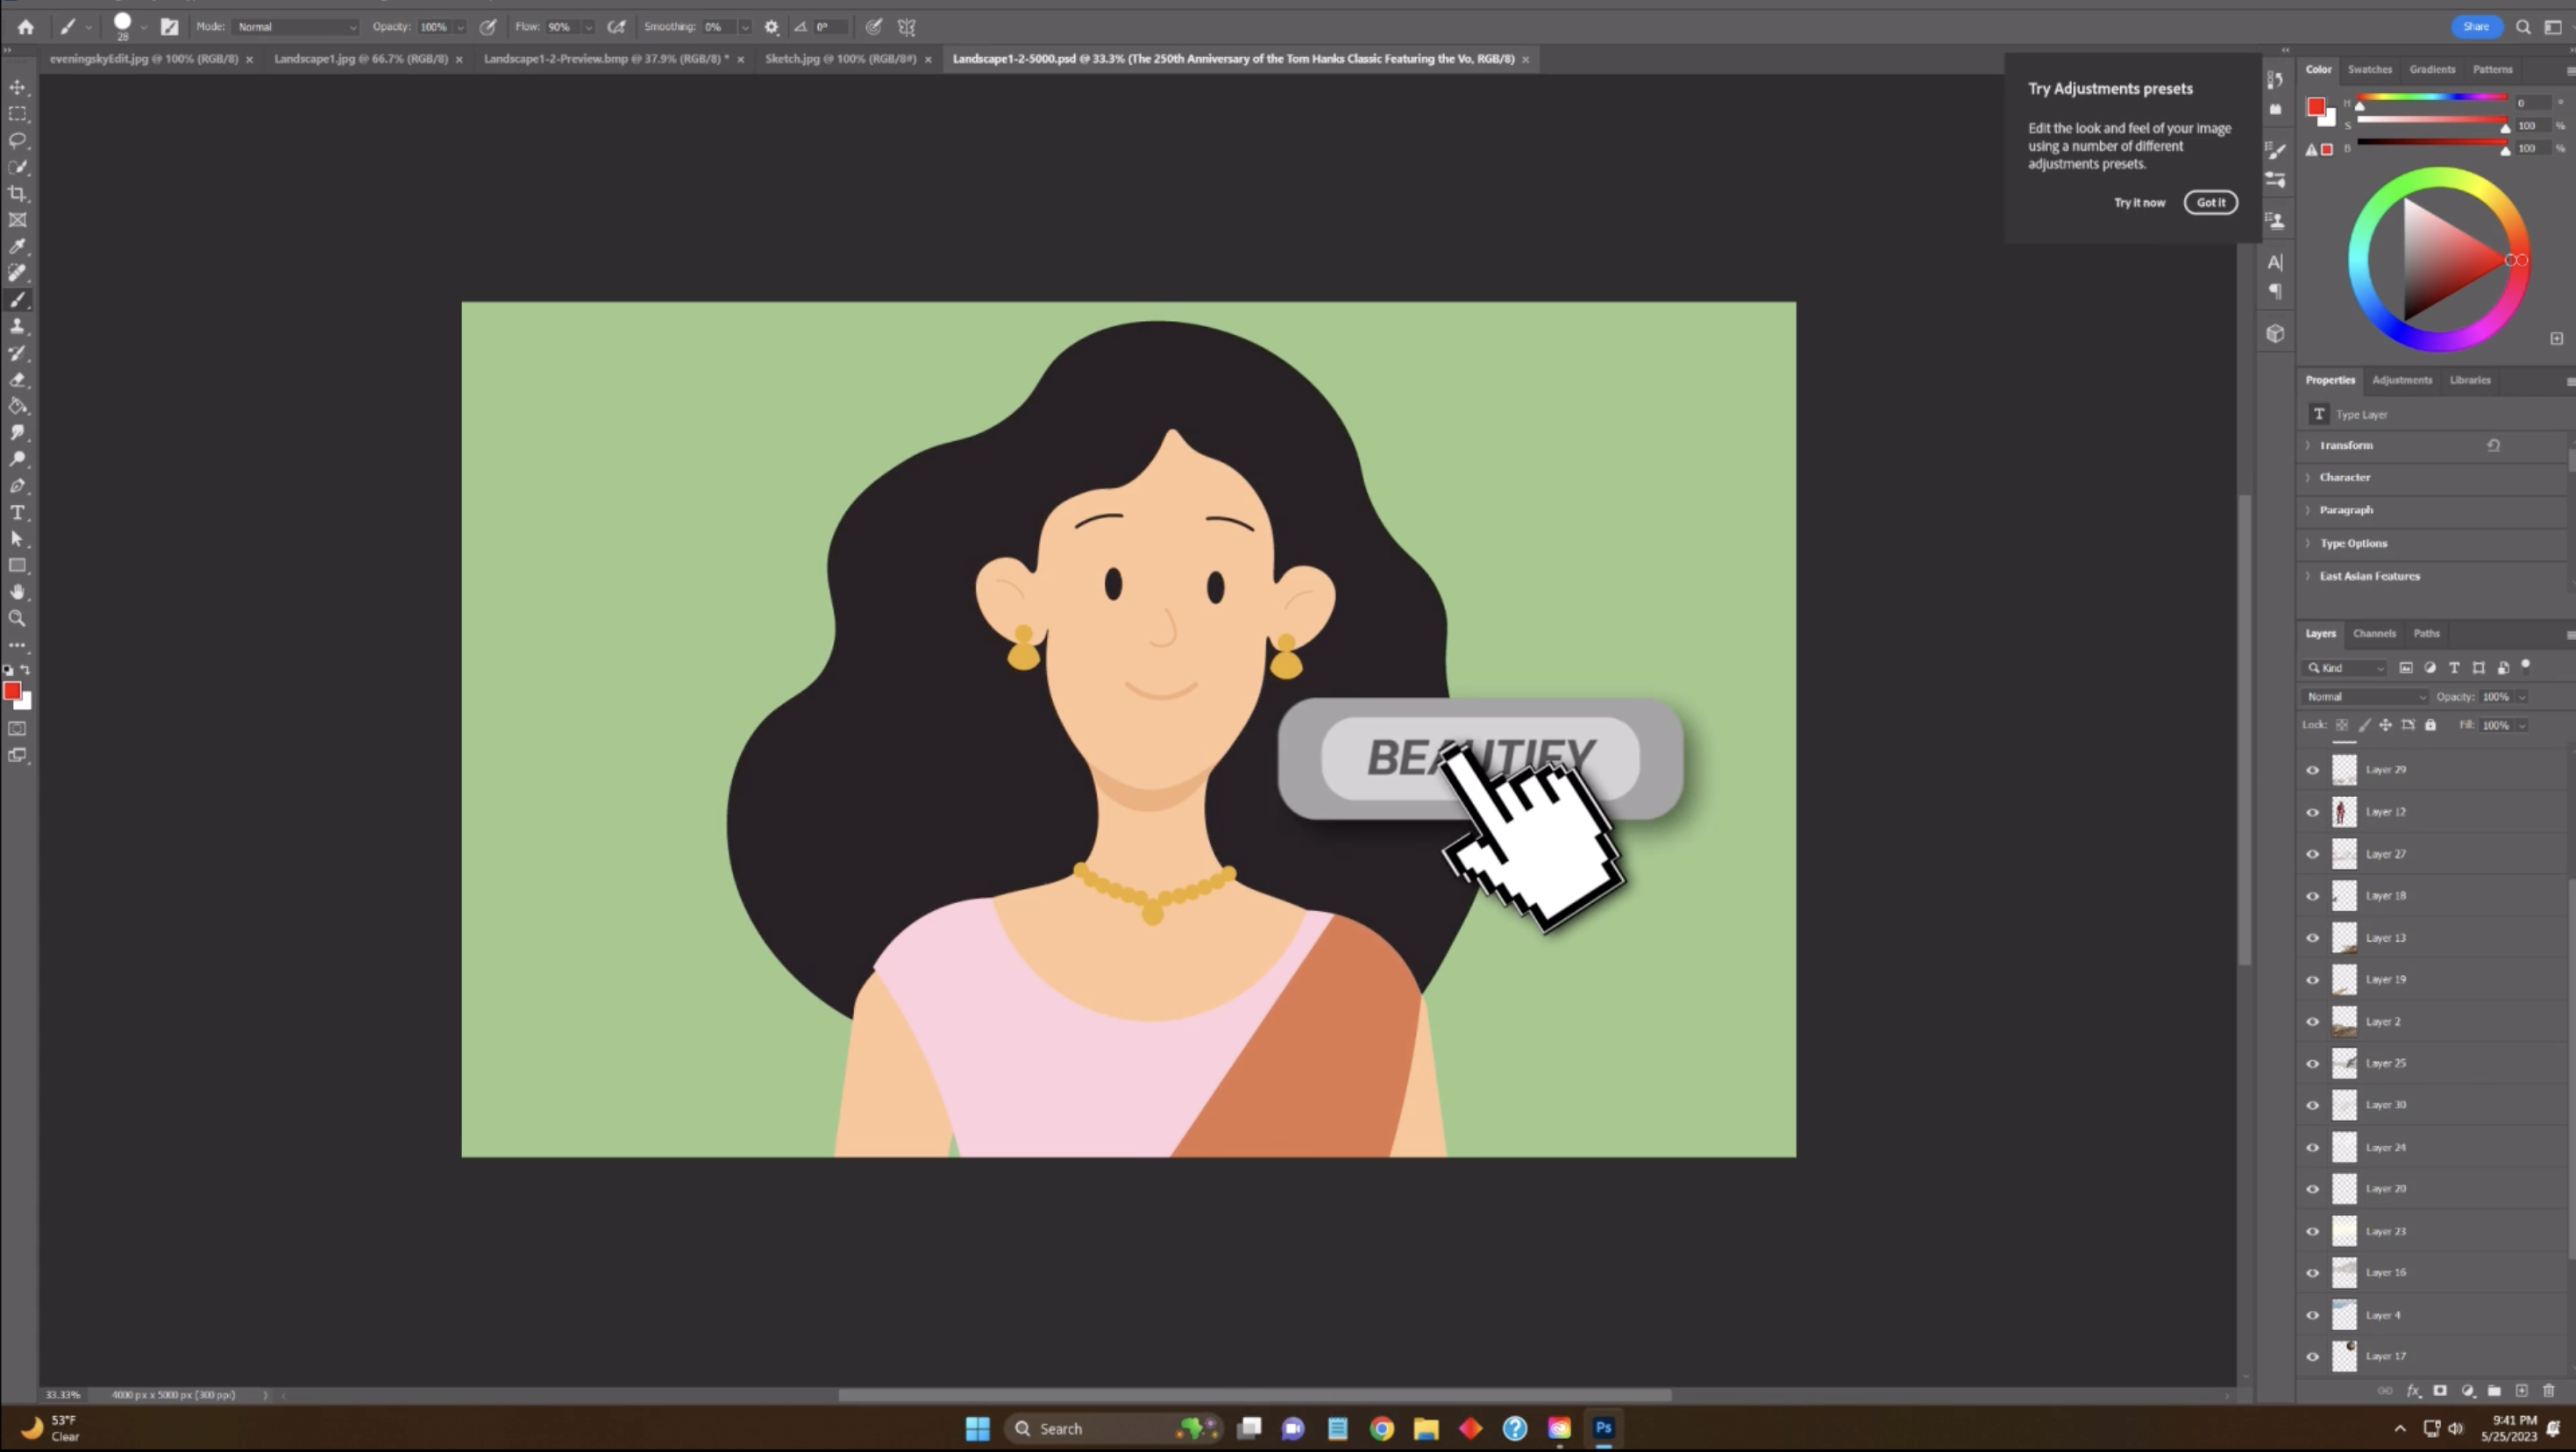Select the Zoom tool in toolbar
This screenshot has height=1452, width=2576.
click(x=17, y=619)
